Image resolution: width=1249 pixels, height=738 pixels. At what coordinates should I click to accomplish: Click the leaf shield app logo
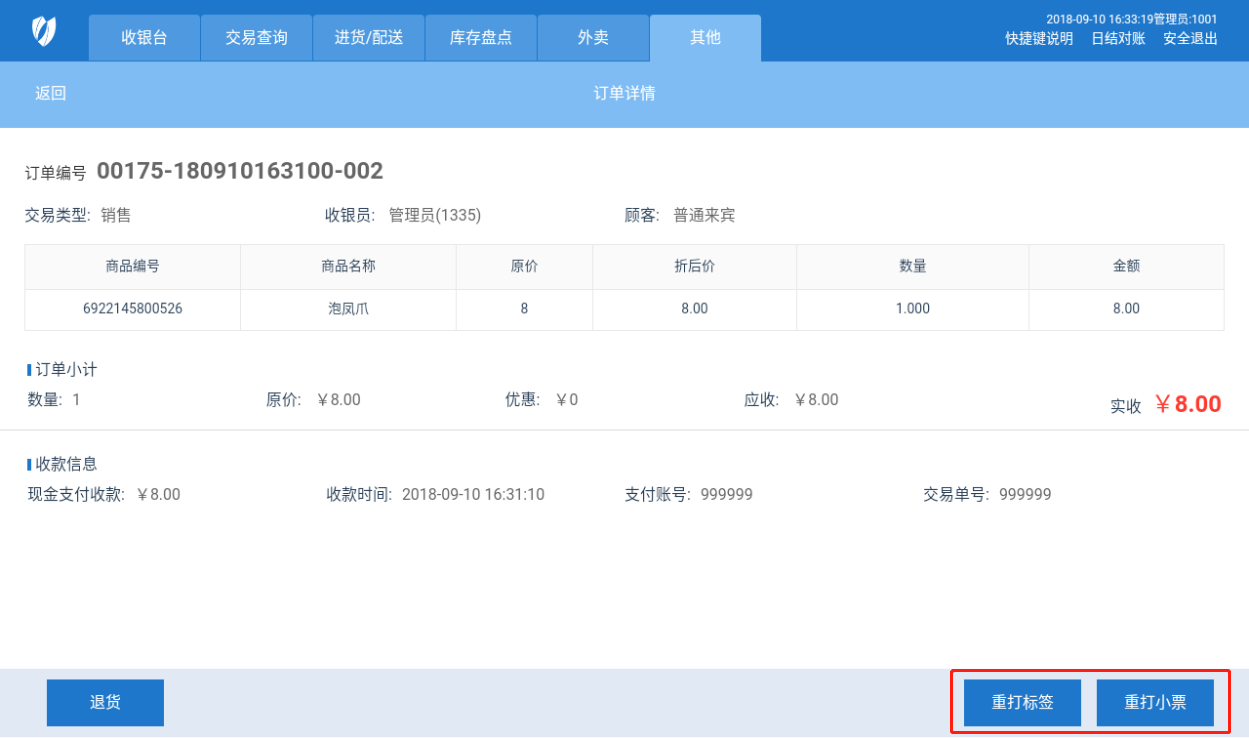(44, 31)
